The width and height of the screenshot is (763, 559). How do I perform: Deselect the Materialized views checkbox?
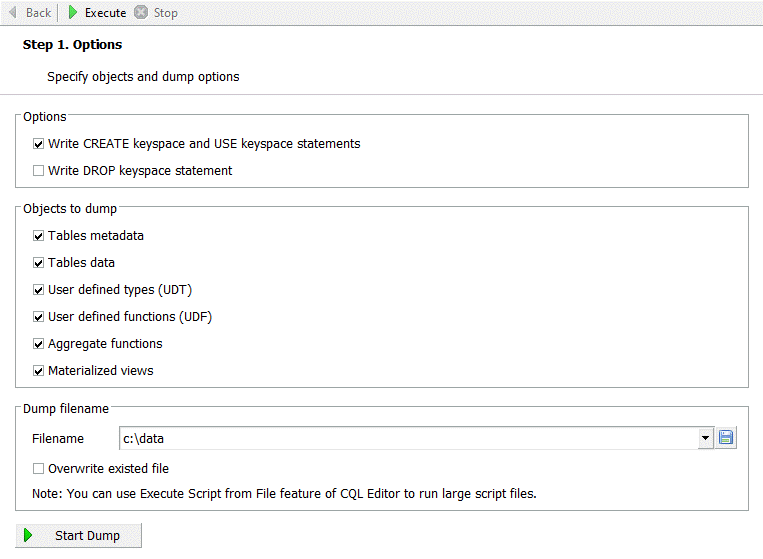pos(39,371)
